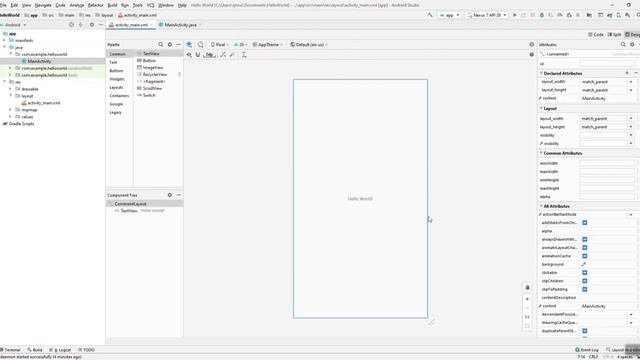Toggle the clipToPadding checkbox
The image size is (640, 360).
point(584,289)
